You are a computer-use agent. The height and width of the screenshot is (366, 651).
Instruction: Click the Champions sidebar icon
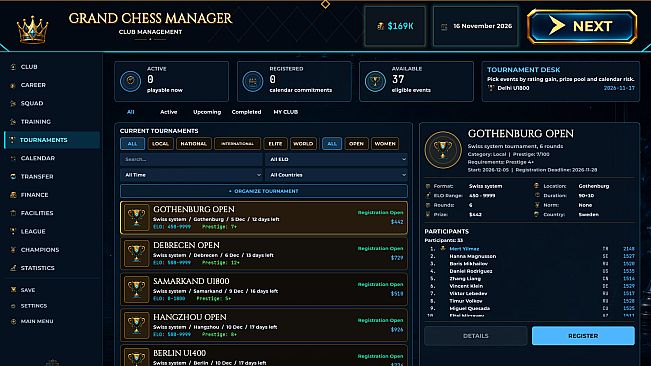[x=13, y=249]
